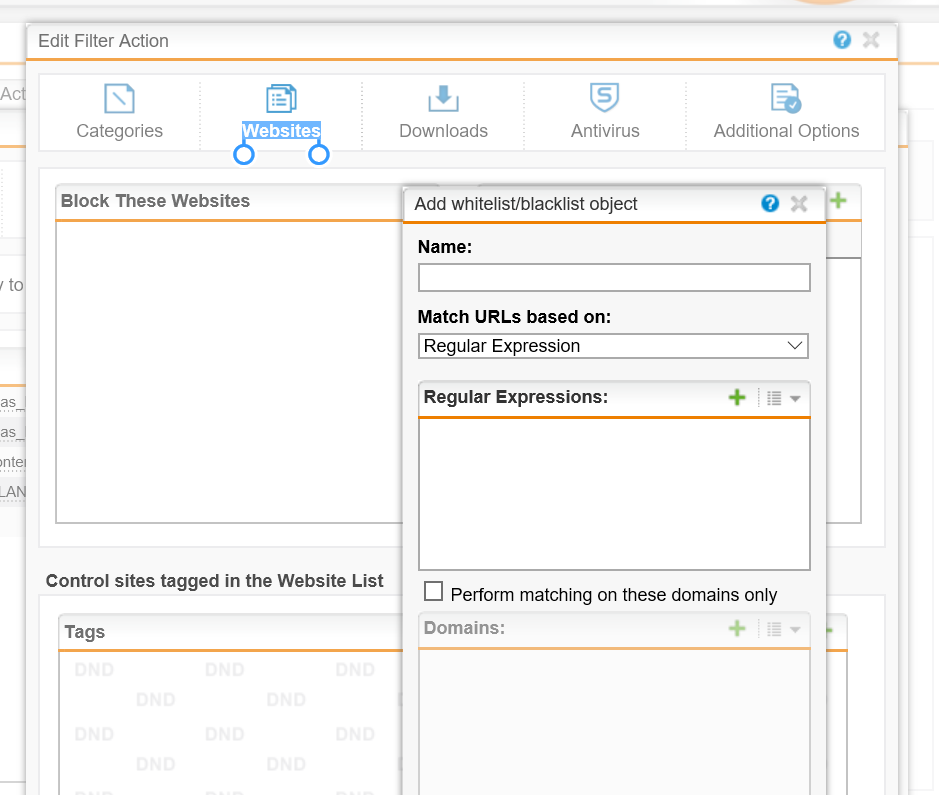The width and height of the screenshot is (939, 795).
Task: Click inside the Domains list box
Action: [x=613, y=720]
